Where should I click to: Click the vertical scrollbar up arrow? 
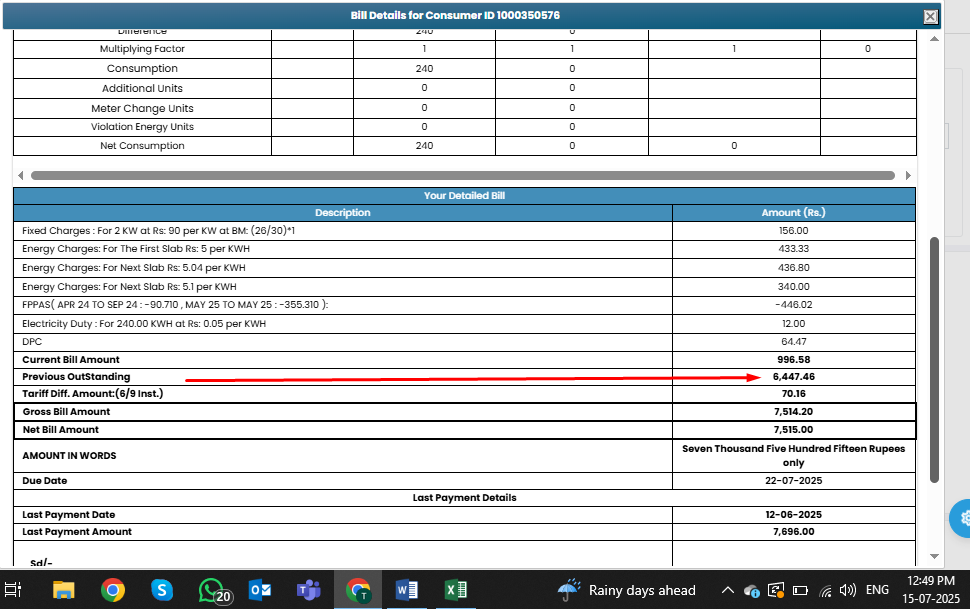pos(935,41)
